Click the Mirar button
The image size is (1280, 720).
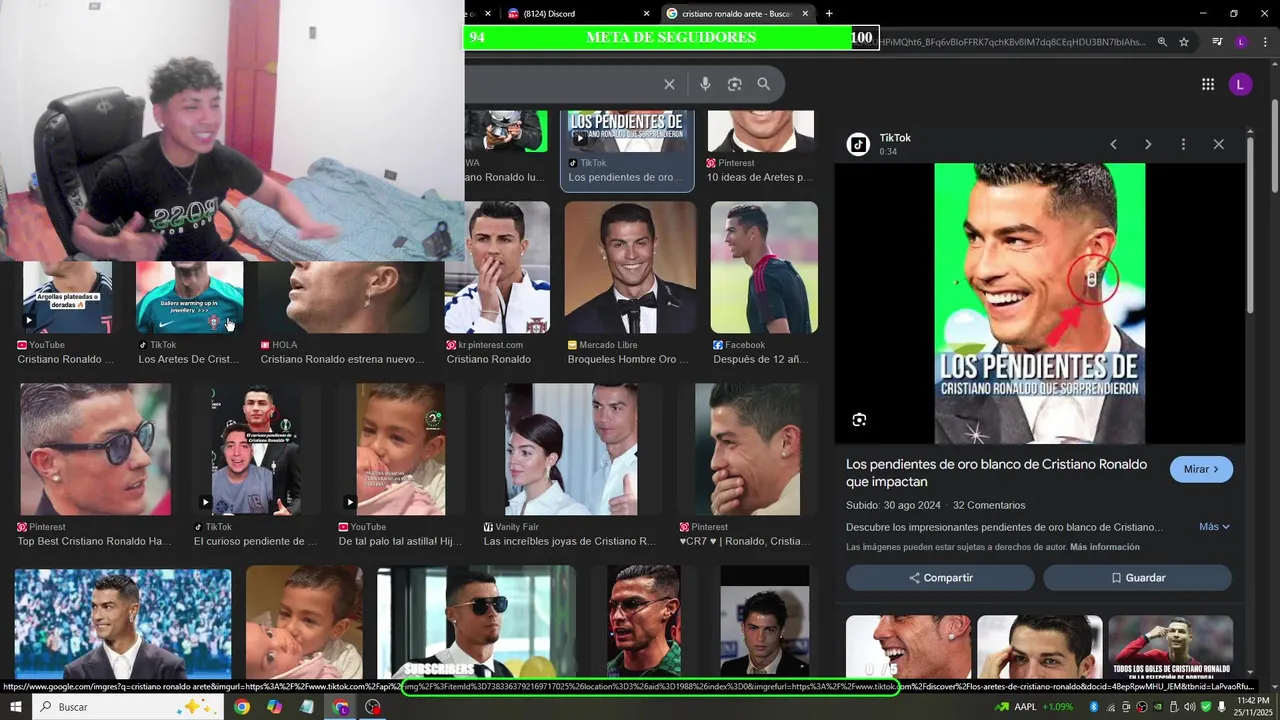[1201, 469]
